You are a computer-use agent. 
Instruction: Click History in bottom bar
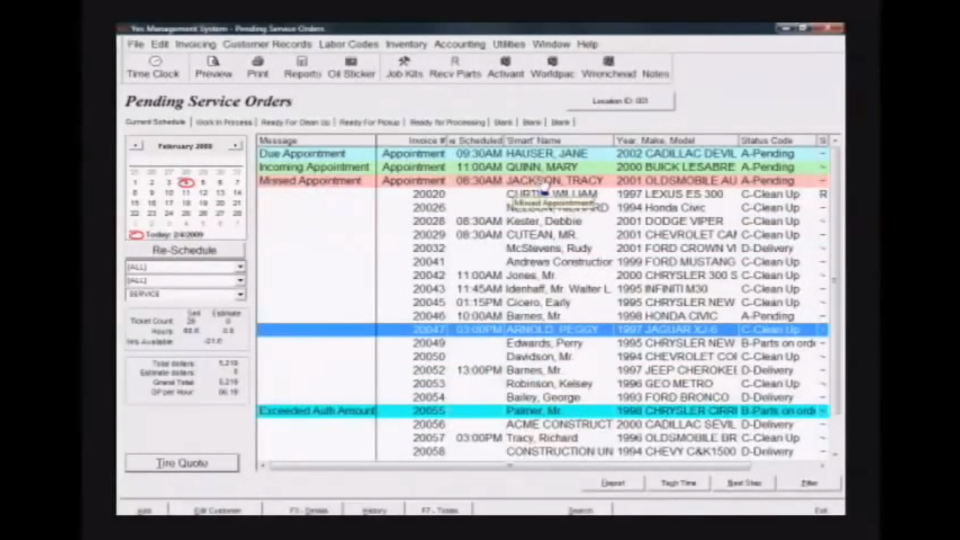tap(374, 510)
